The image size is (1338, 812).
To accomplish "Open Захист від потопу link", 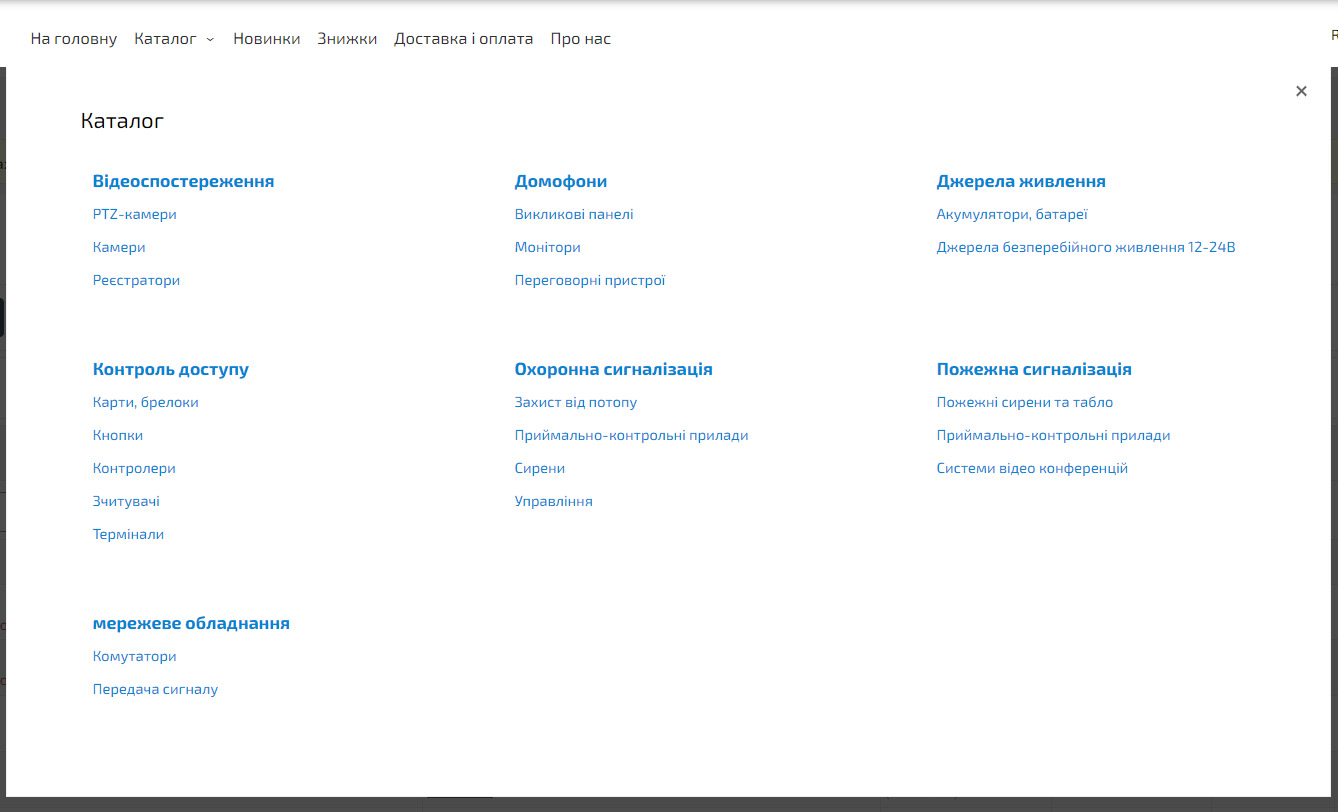I will click(x=575, y=402).
